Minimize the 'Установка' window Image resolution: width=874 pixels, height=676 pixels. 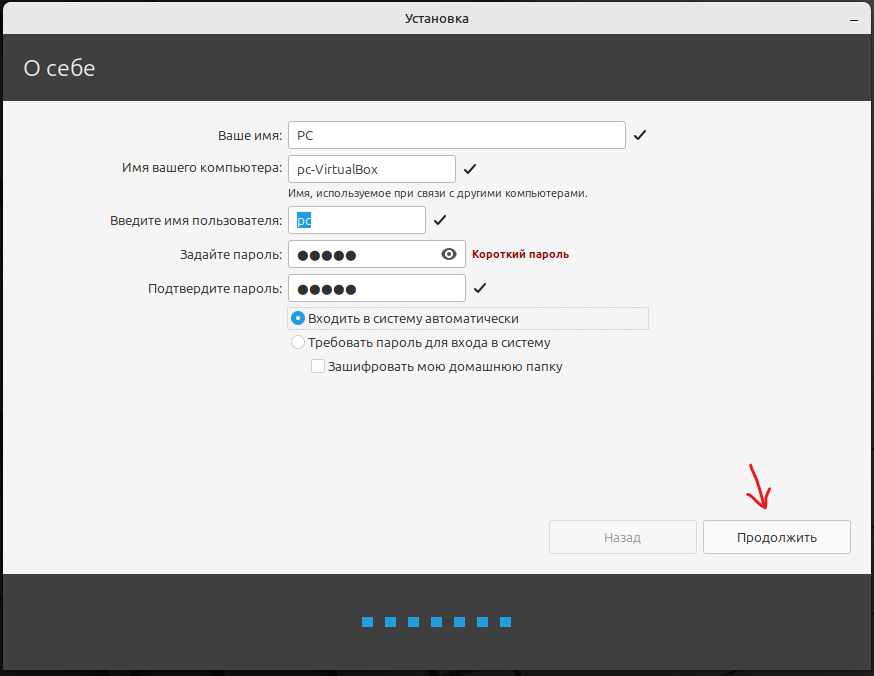[x=853, y=20]
